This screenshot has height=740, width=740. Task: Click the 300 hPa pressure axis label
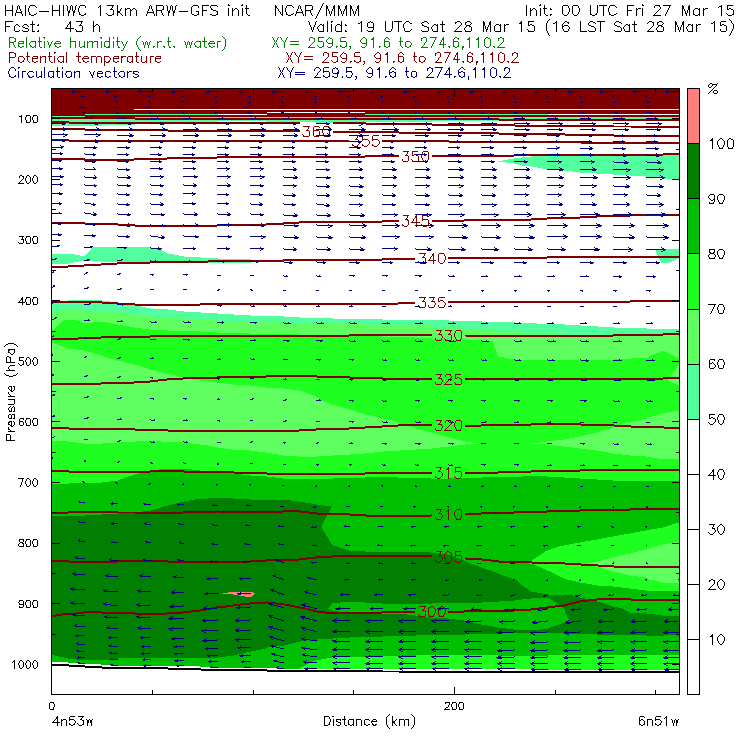coord(28,240)
